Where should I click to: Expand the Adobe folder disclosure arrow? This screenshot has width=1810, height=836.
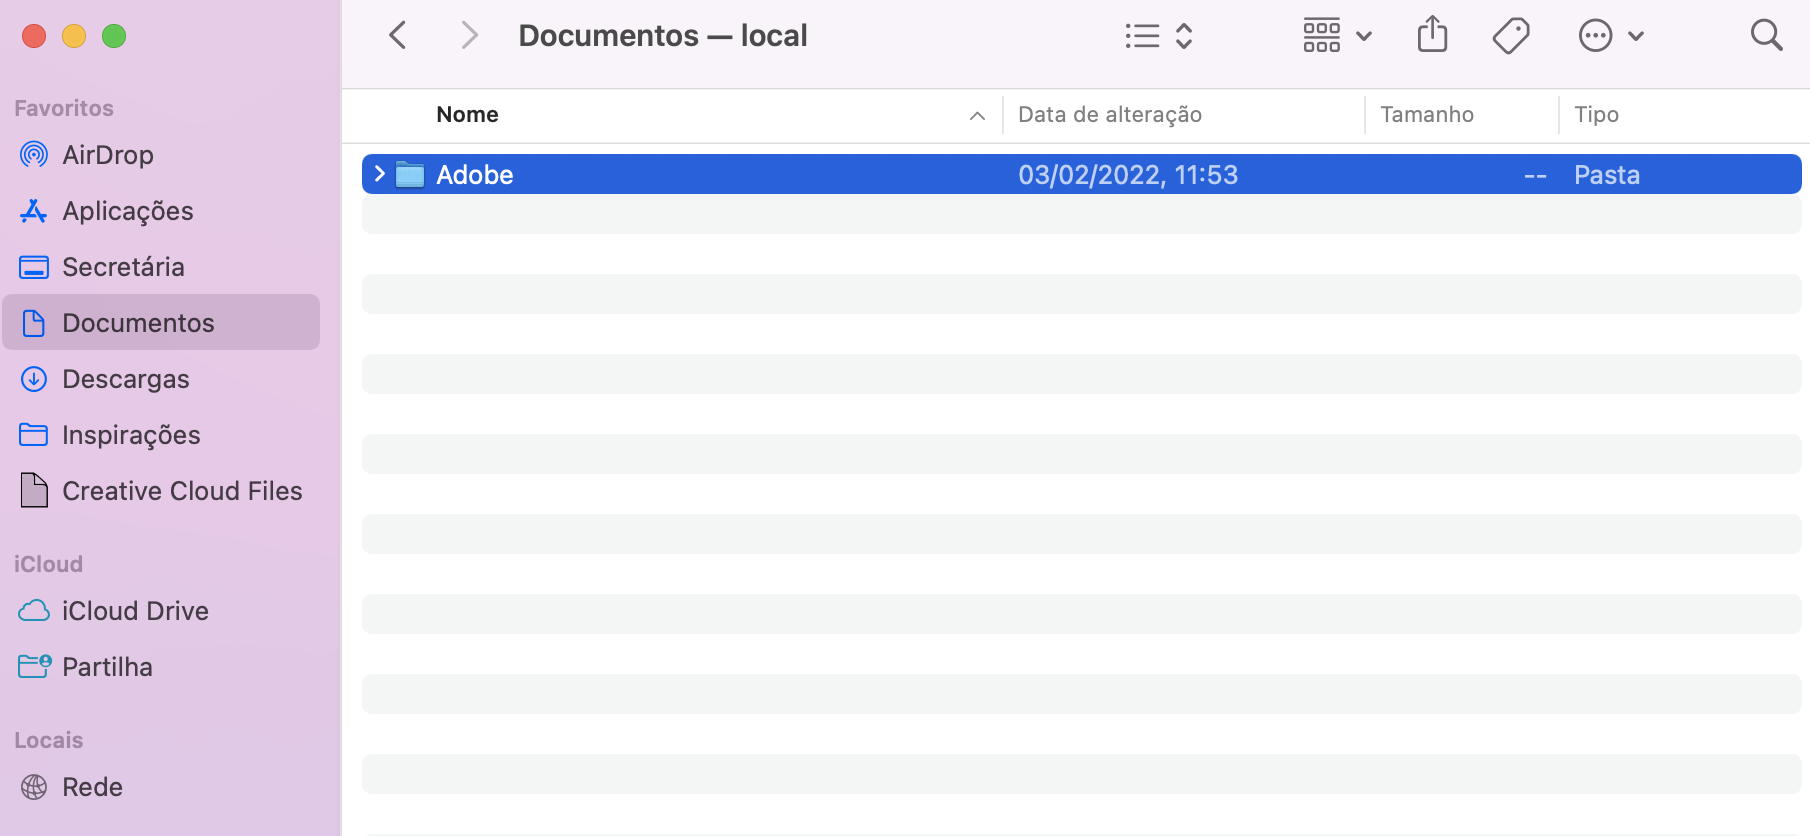[x=379, y=174]
